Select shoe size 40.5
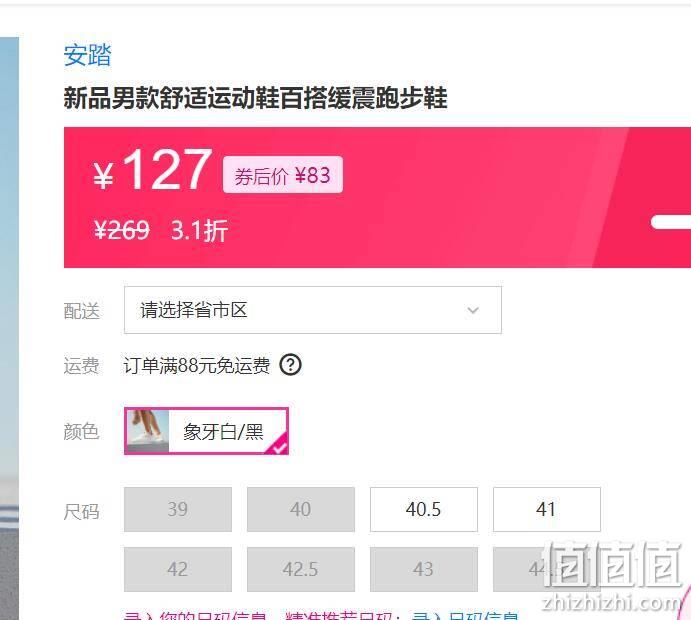 click(x=424, y=509)
